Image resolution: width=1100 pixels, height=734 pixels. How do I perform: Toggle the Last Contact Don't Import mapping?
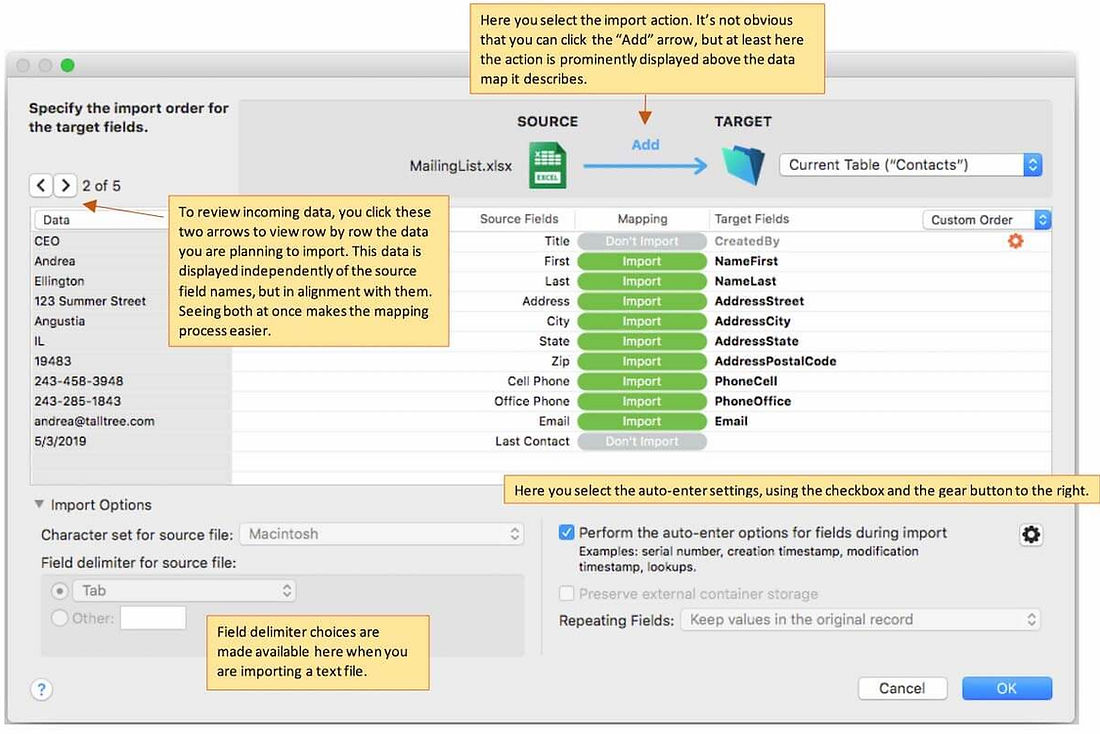[x=641, y=441]
